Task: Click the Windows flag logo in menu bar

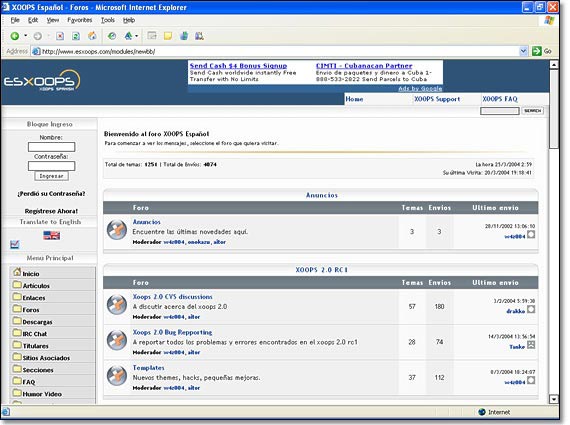Action: [x=549, y=20]
